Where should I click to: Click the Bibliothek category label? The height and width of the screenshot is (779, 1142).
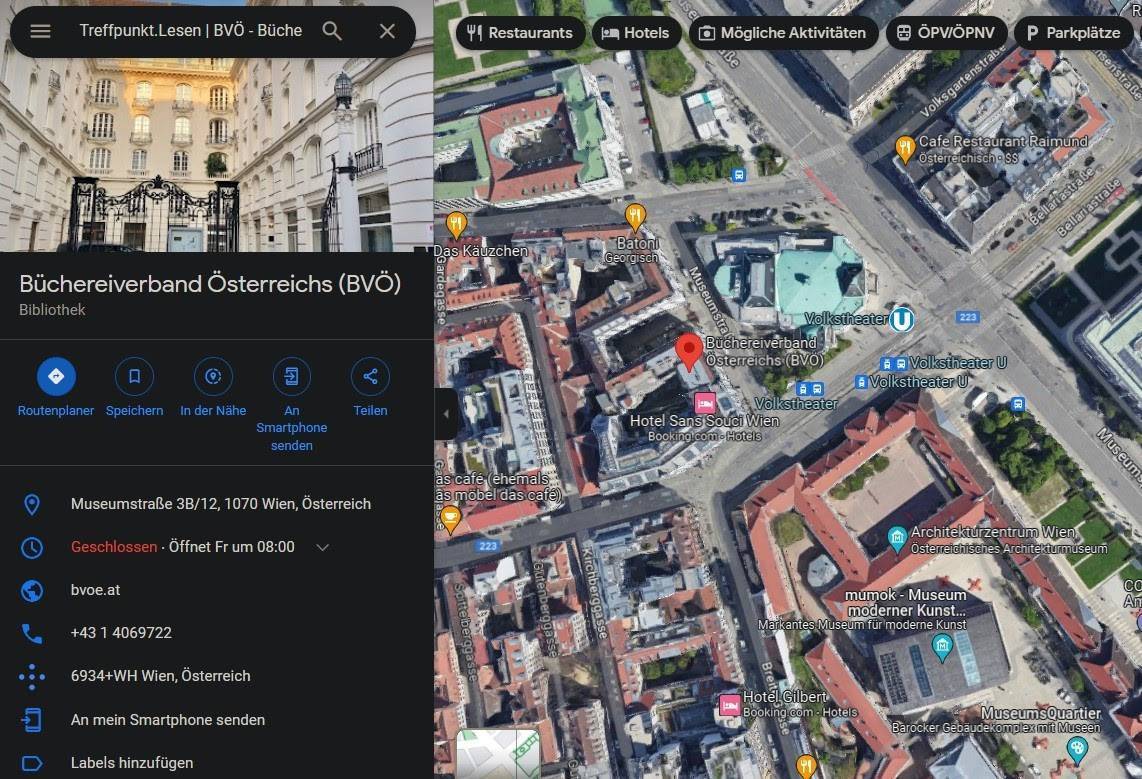[x=52, y=310]
